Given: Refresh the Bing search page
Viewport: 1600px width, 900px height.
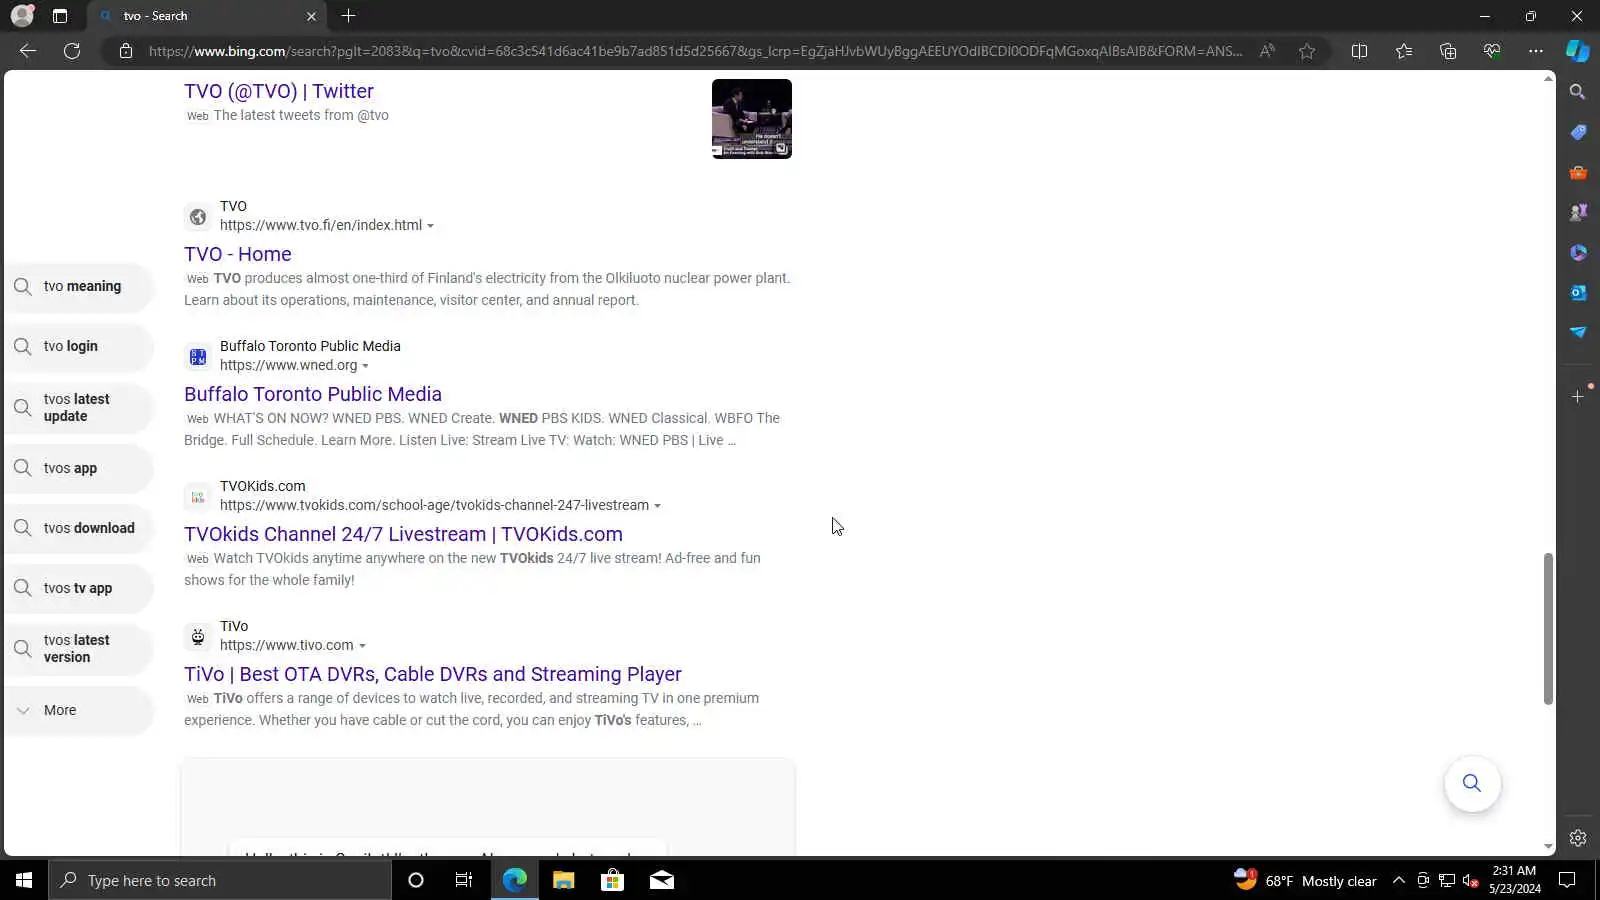Looking at the screenshot, I should (72, 51).
